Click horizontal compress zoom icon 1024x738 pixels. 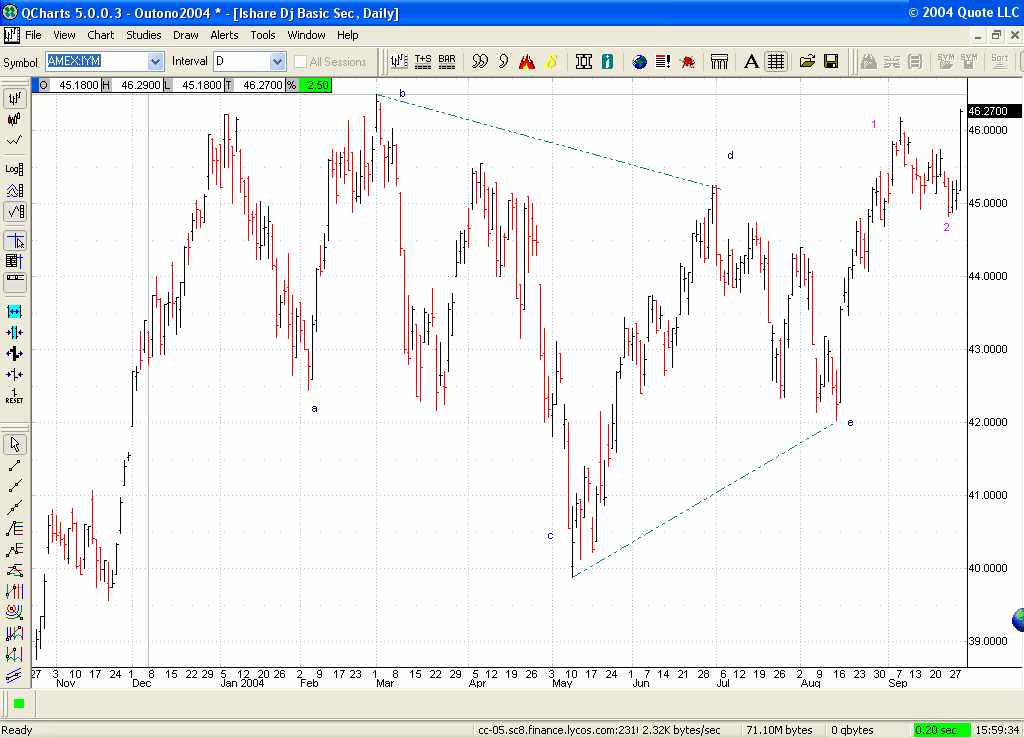[x=14, y=332]
